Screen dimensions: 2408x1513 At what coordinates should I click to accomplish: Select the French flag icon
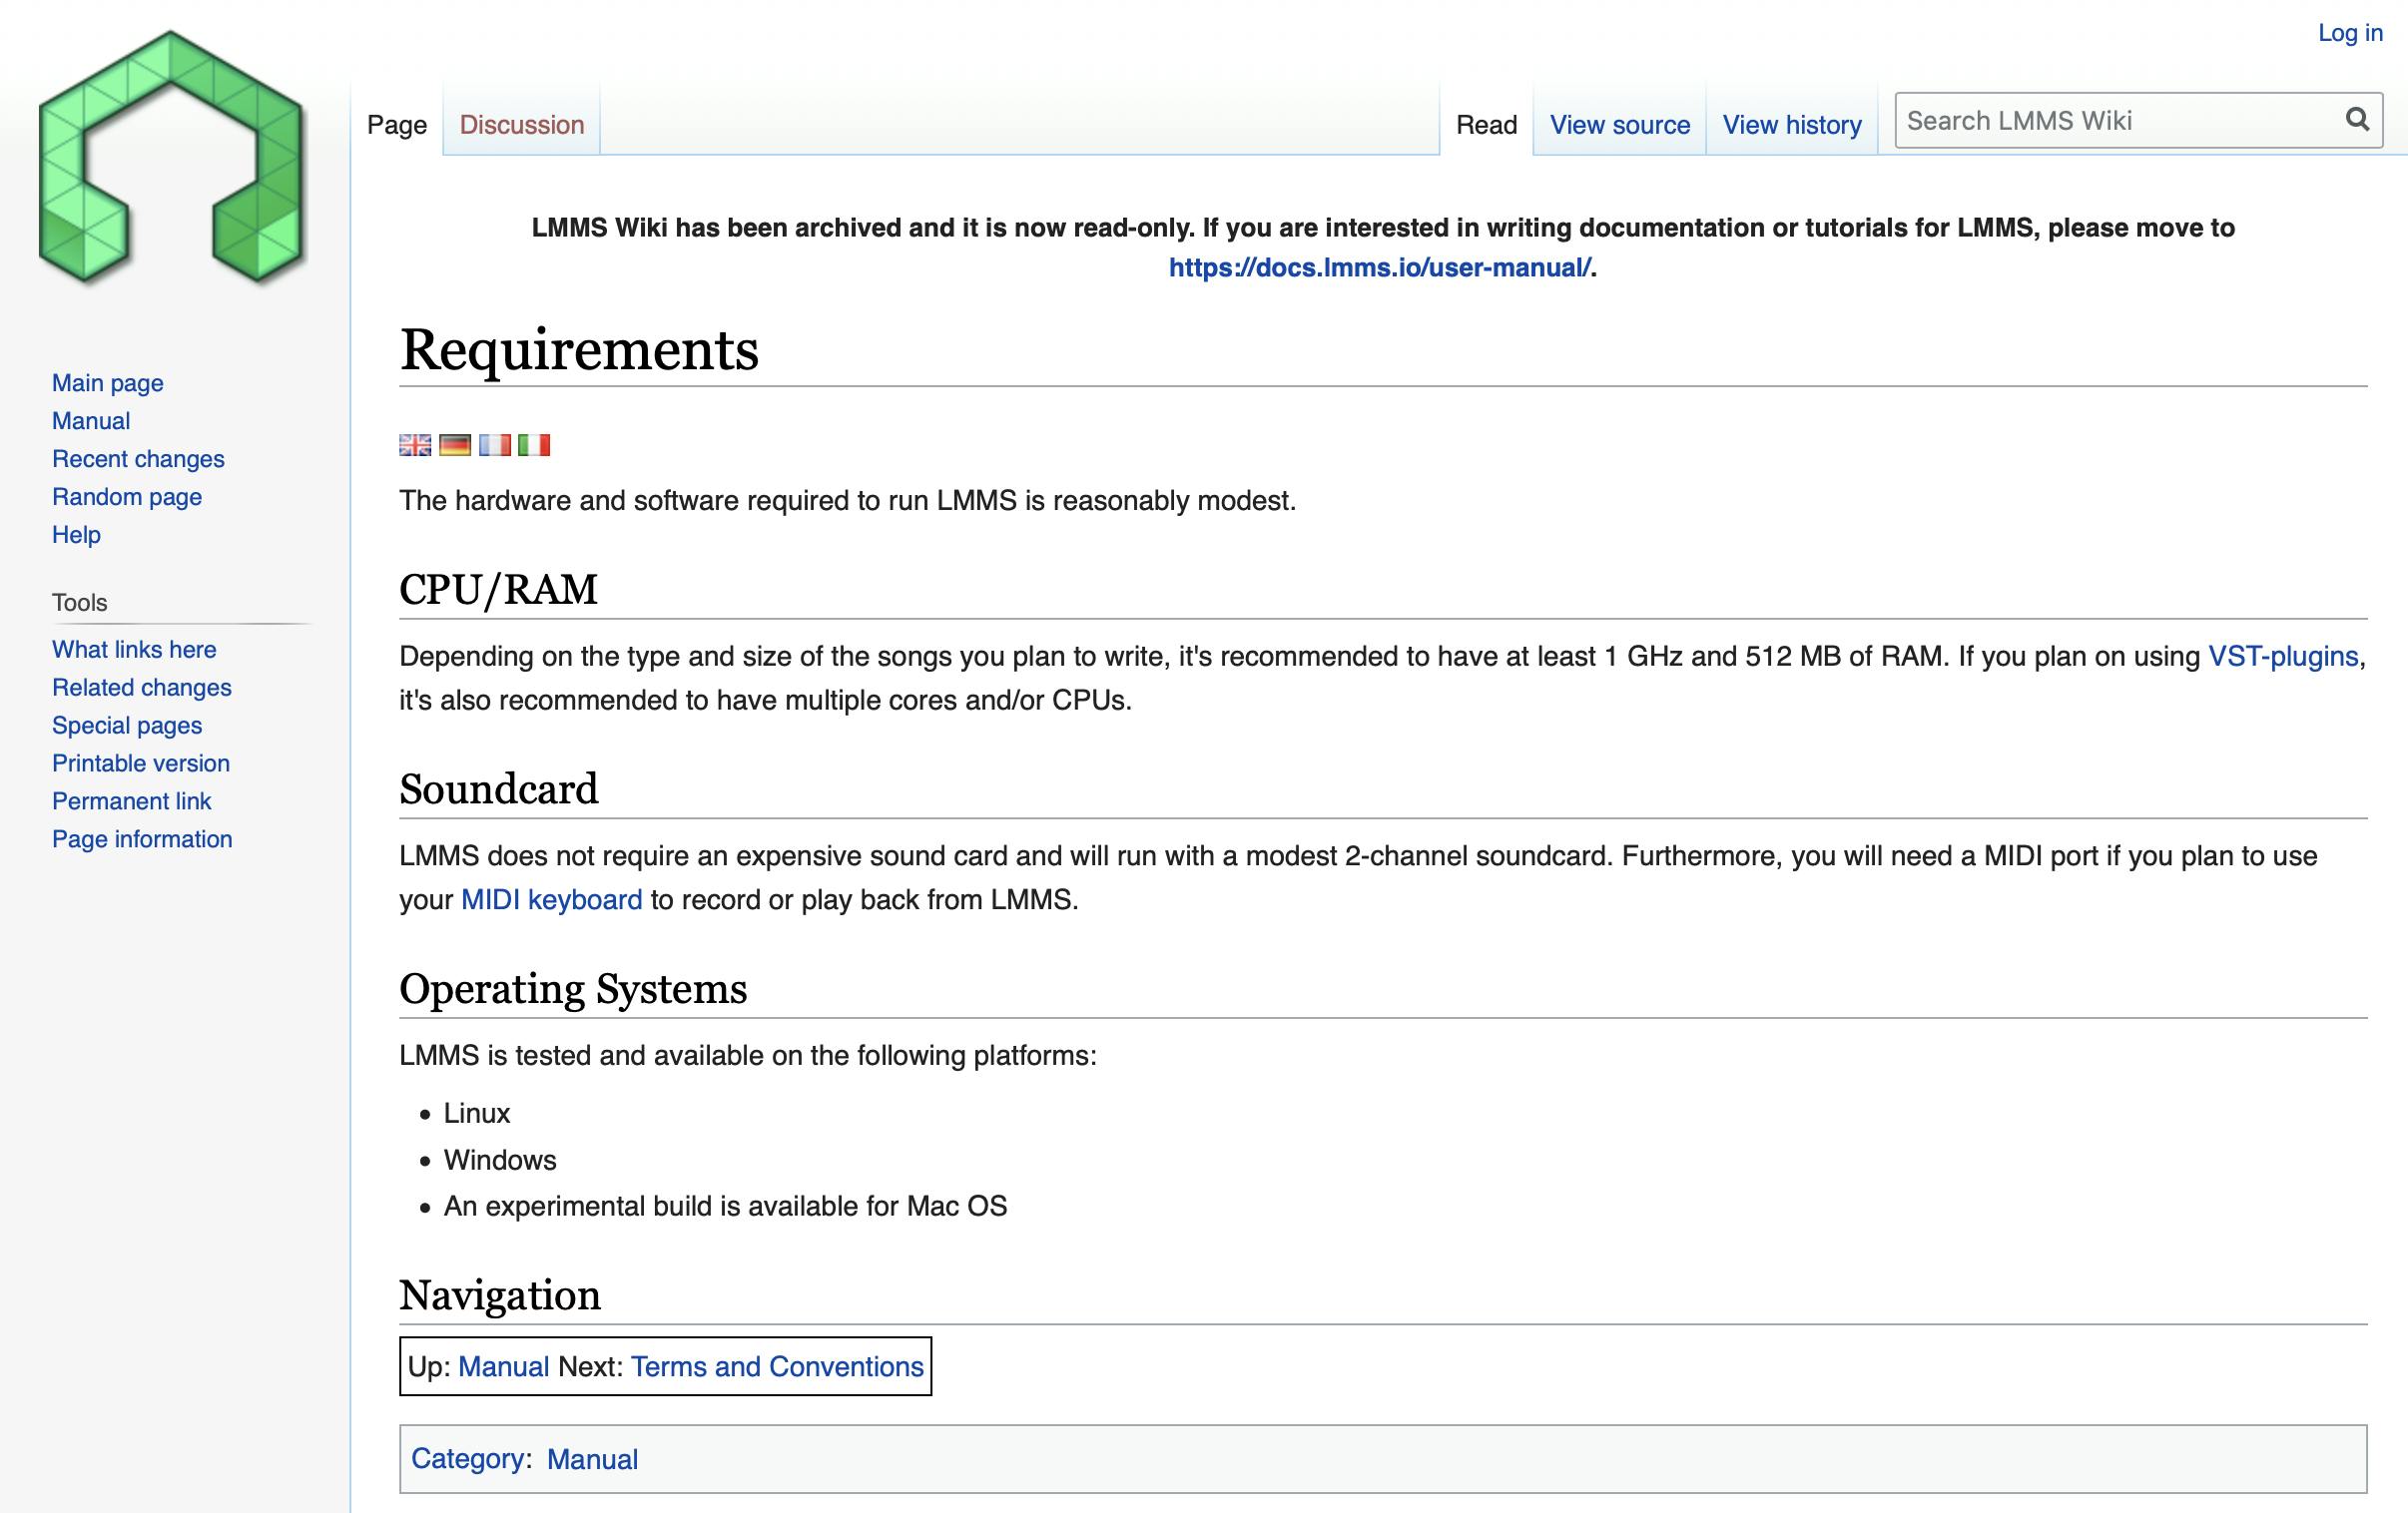[x=494, y=445]
